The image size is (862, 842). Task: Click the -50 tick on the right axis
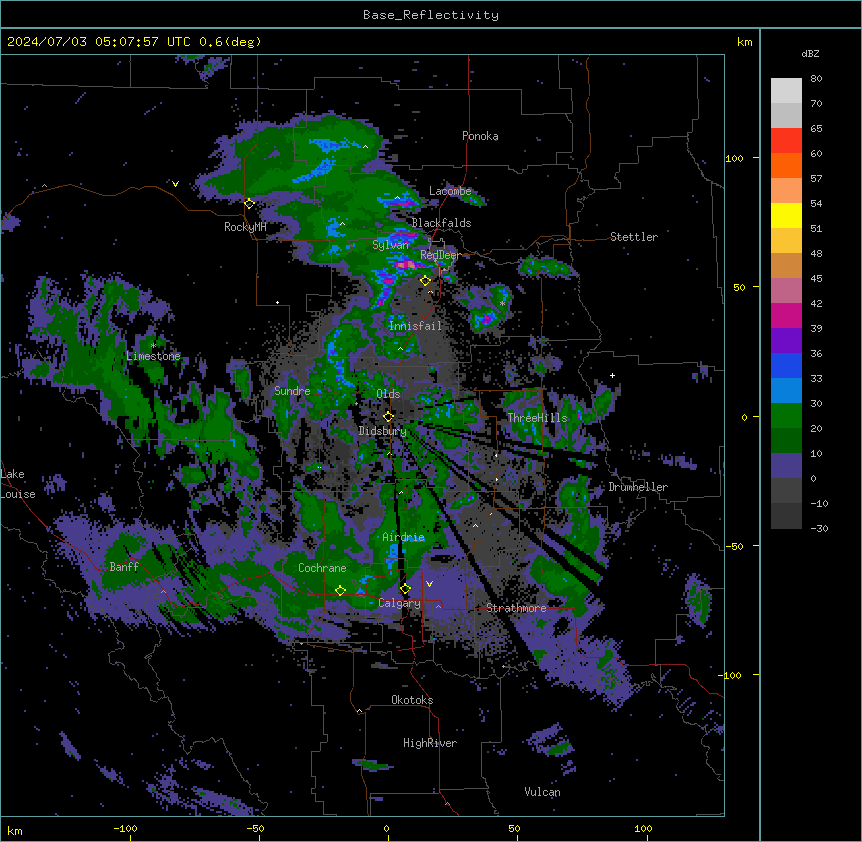click(734, 546)
